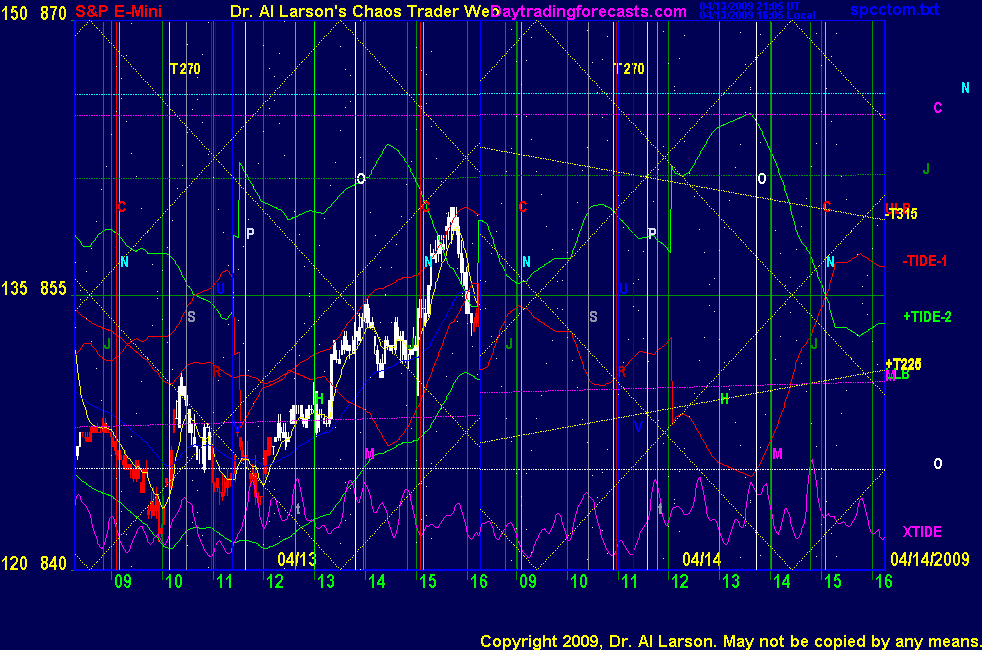Click the 04/13 date label on the chart
This screenshot has width=982, height=650.
click(297, 559)
